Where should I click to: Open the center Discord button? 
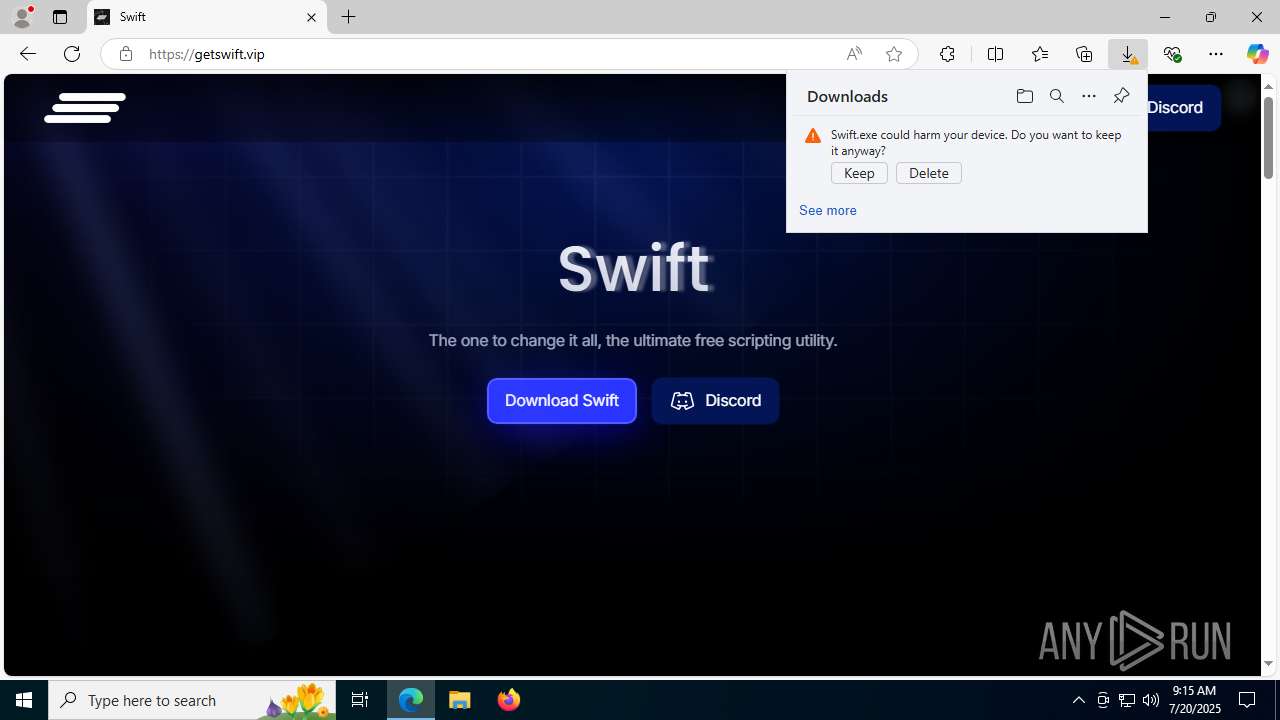pyautogui.click(x=715, y=401)
